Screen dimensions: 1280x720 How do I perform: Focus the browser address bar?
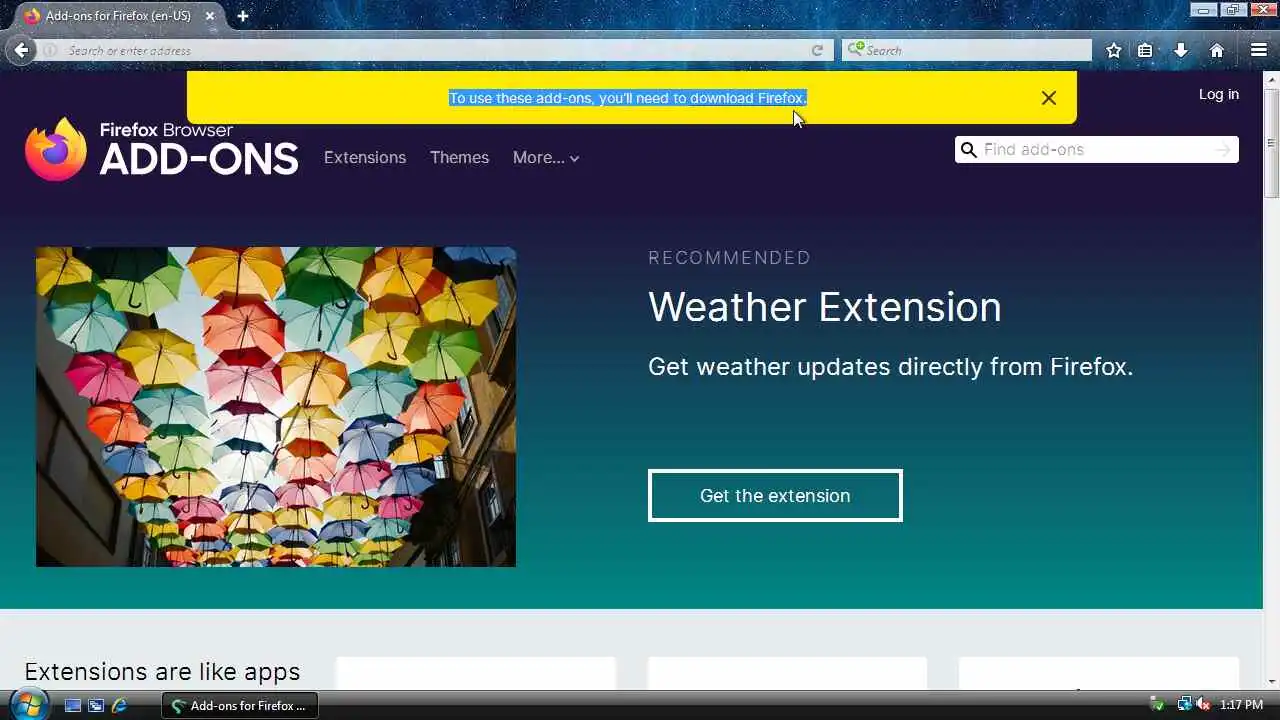coord(435,50)
